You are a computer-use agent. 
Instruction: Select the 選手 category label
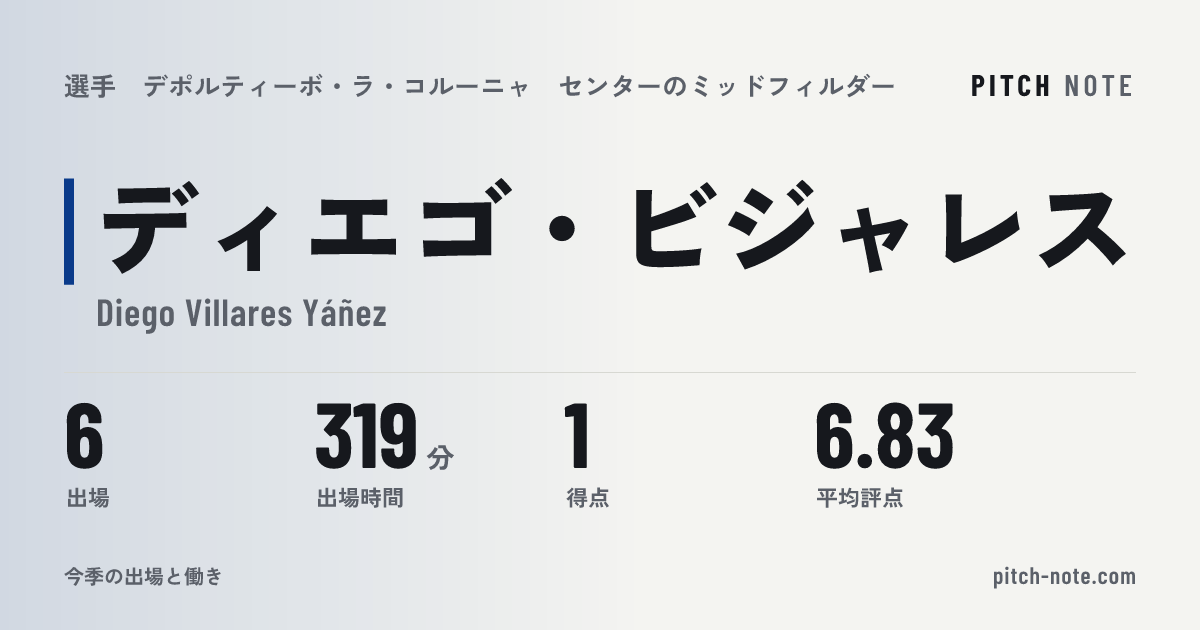pos(90,87)
